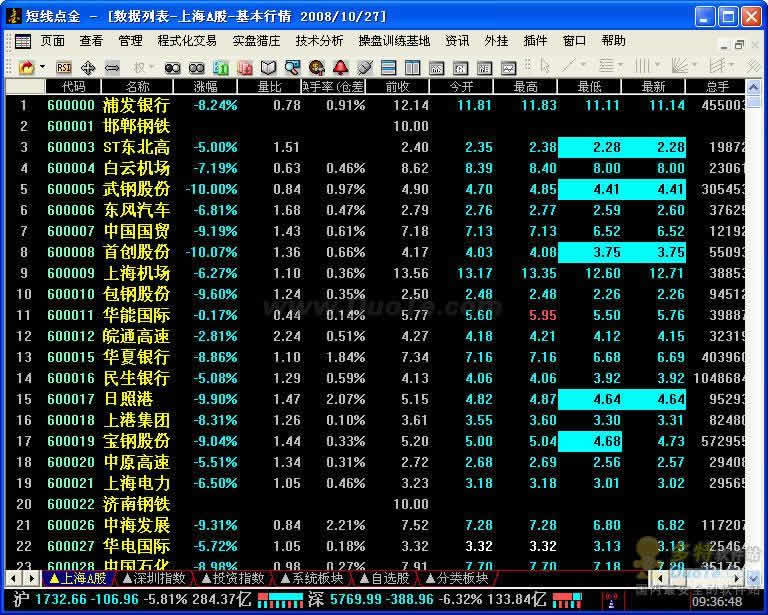The image size is (768, 615).
Task: Select the 武钢股份 stock row
Action: point(375,189)
